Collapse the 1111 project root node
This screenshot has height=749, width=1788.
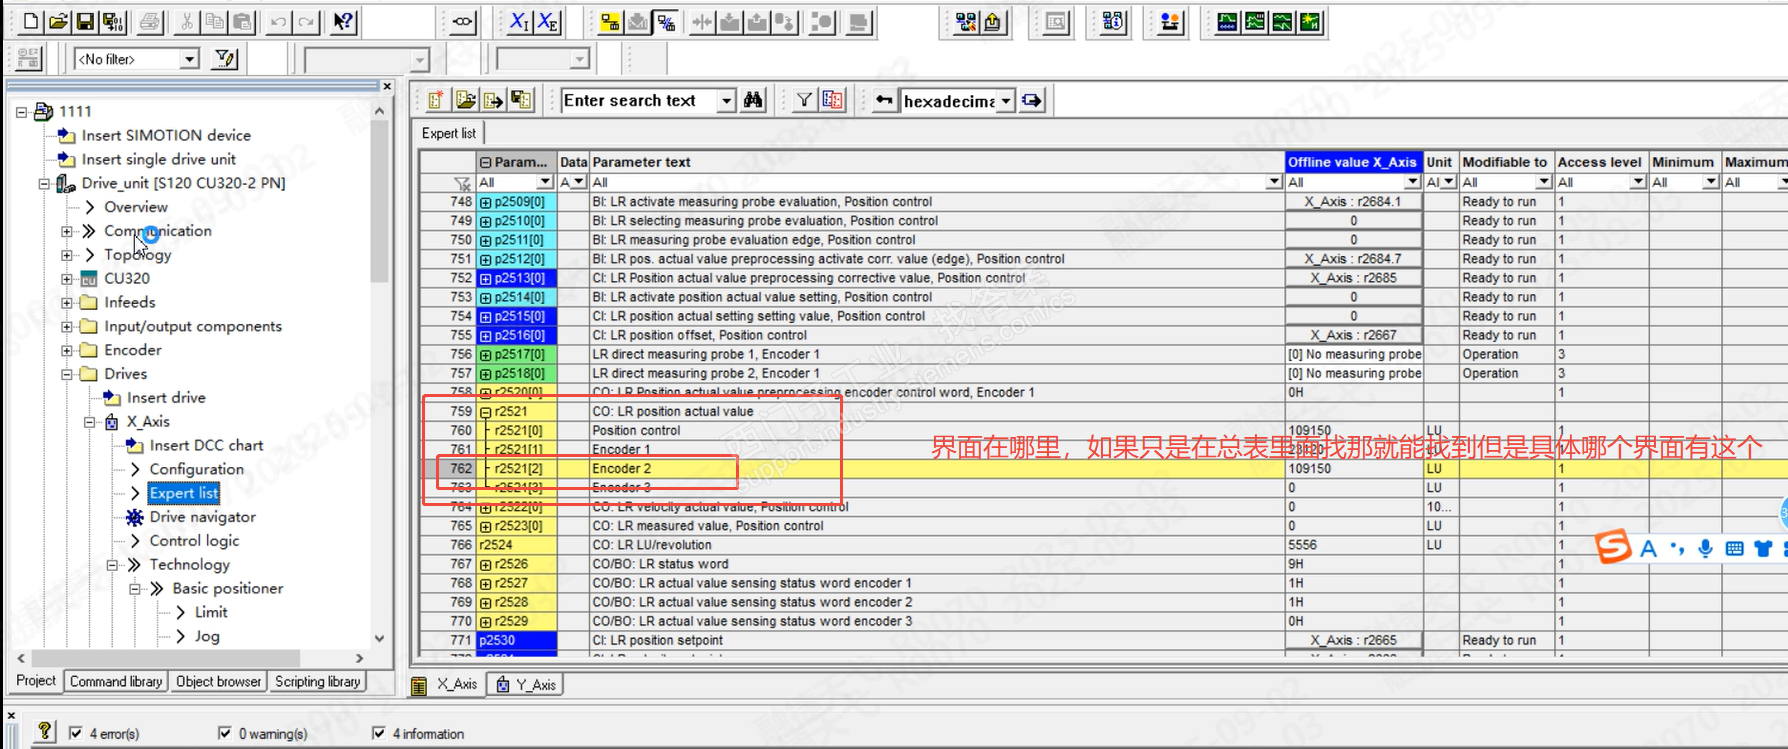tap(21, 112)
